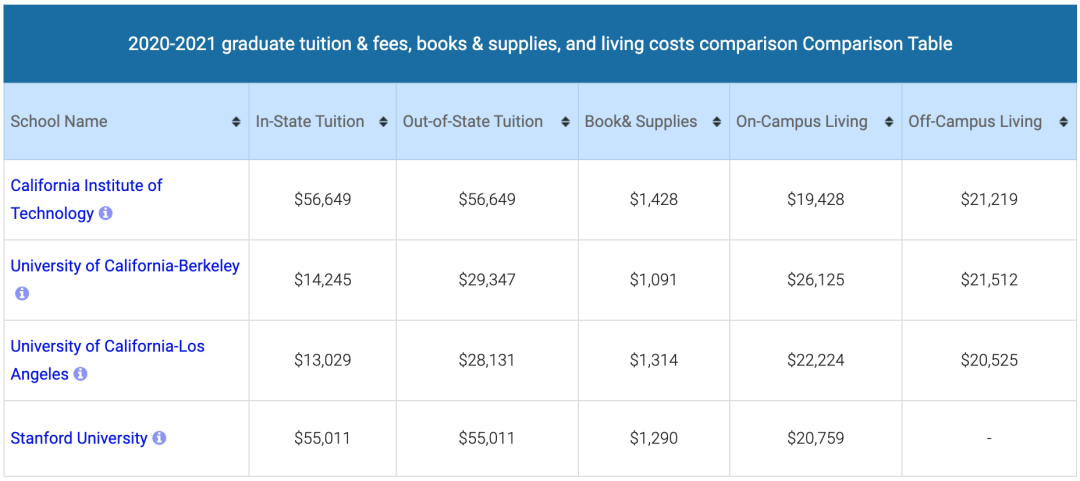Sort by On-Campus Living arrows
Screen dimensions: 1080x481
click(889, 122)
